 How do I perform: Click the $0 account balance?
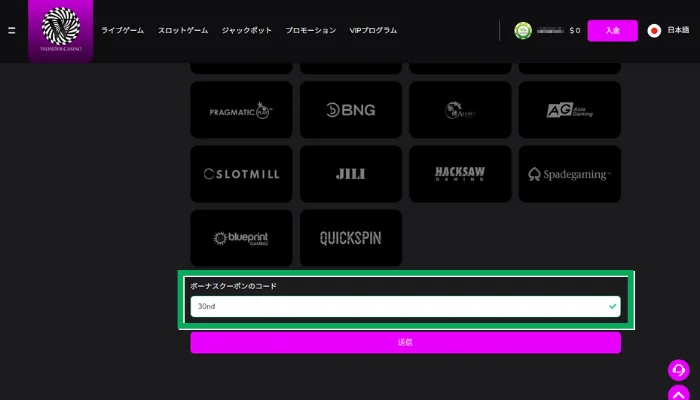click(x=575, y=31)
